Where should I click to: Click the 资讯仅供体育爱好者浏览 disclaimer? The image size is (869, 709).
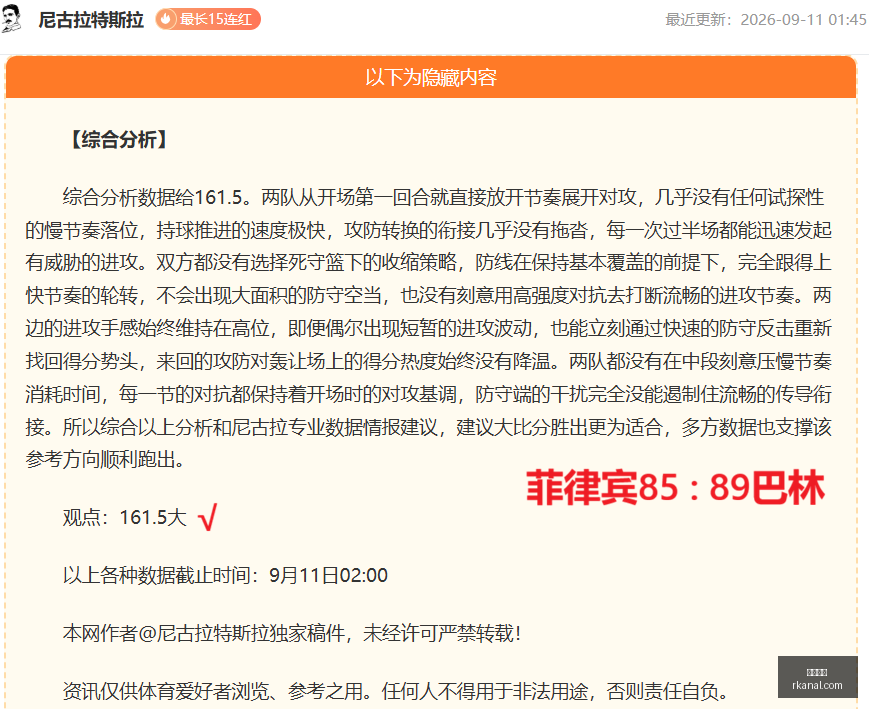(396, 691)
